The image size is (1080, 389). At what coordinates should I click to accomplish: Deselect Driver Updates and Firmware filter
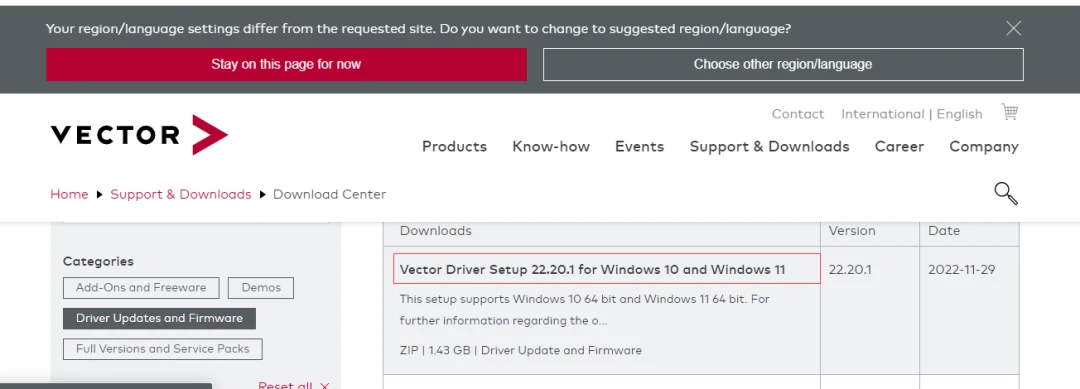click(159, 318)
